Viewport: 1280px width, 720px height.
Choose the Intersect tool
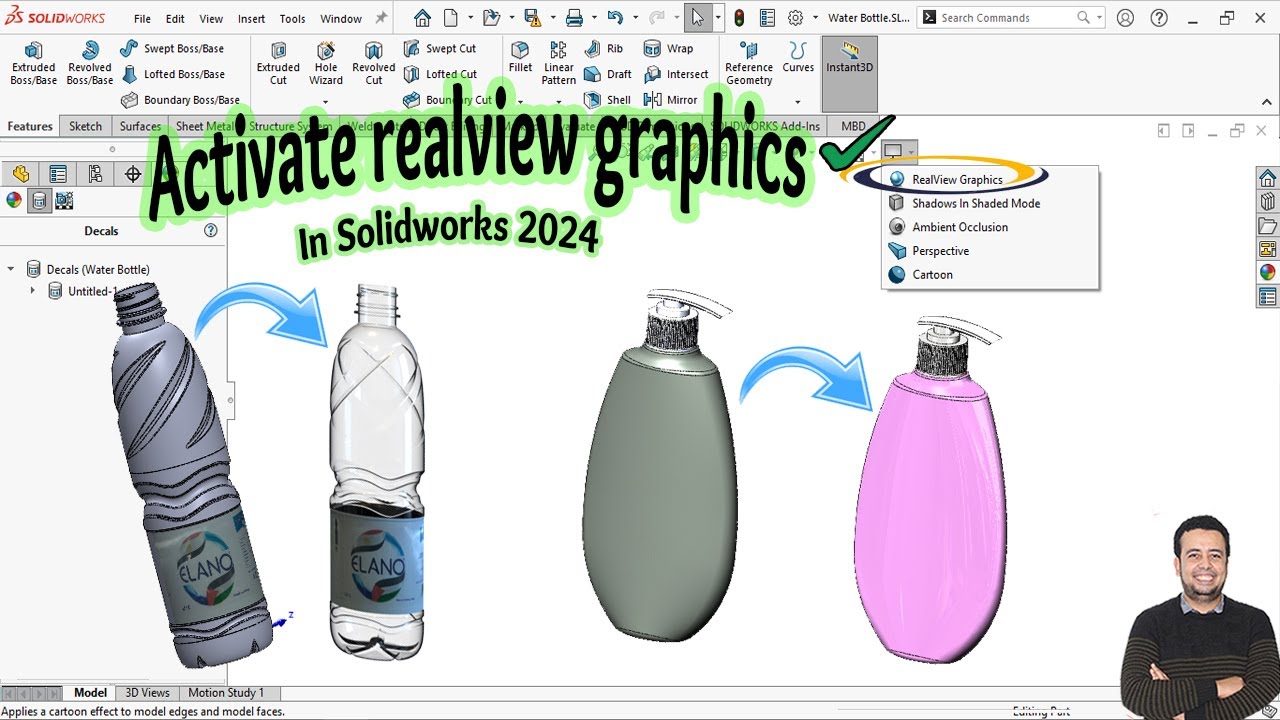coord(676,74)
